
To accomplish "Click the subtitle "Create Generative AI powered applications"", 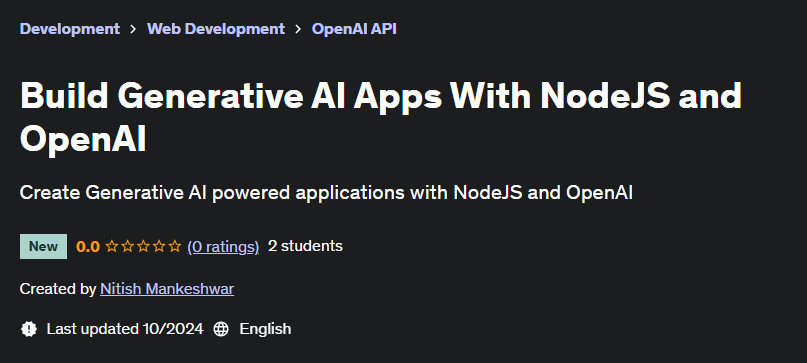I will click(326, 193).
